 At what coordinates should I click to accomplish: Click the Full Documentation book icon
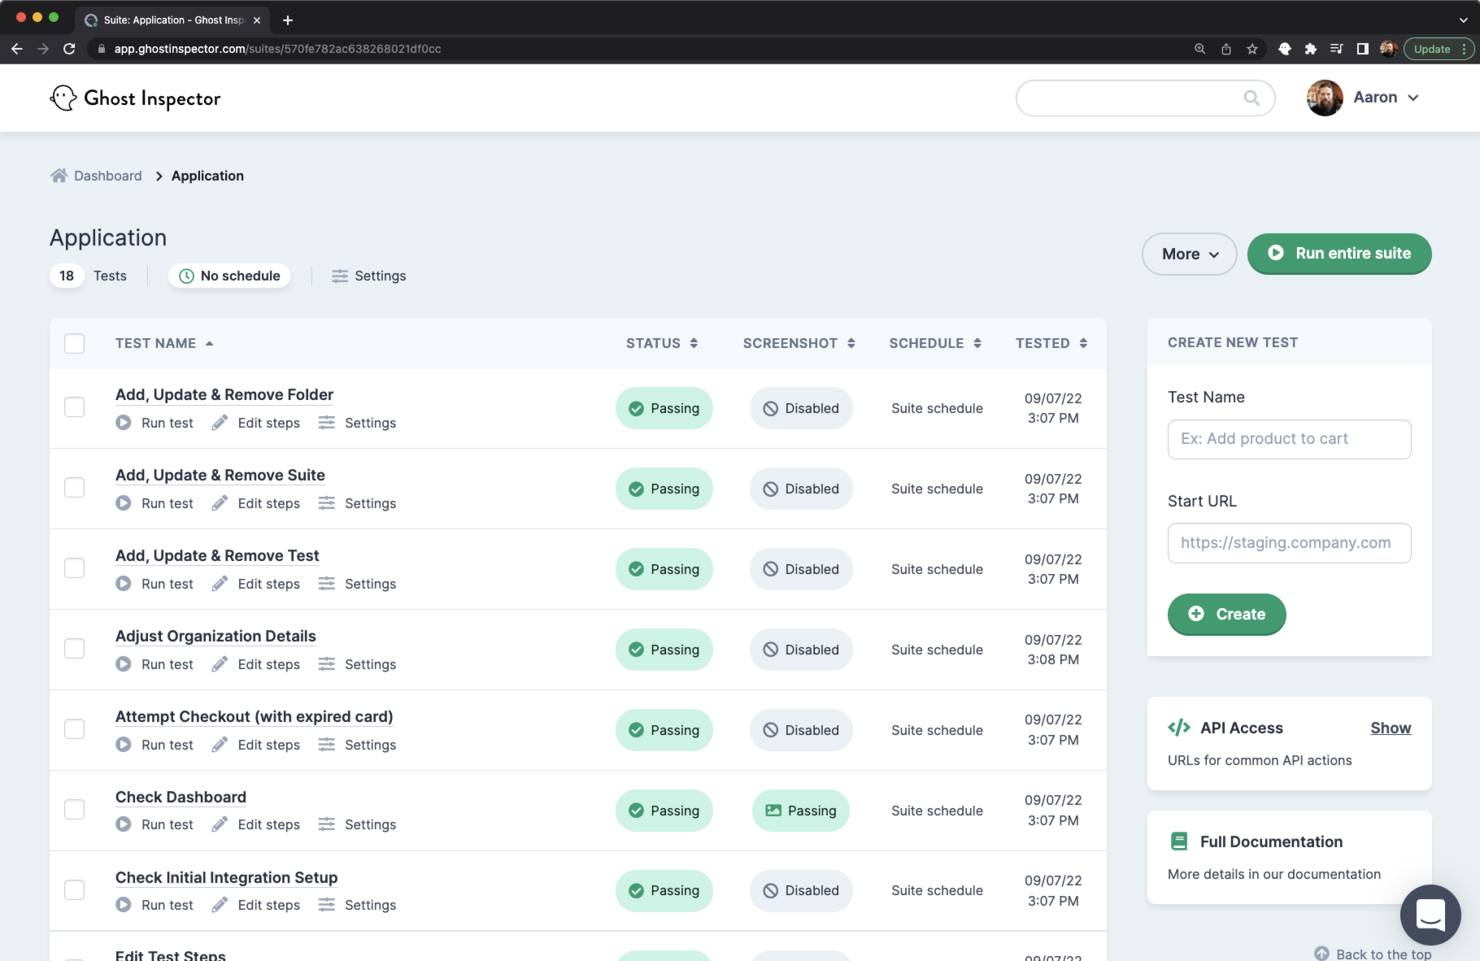pyautogui.click(x=1179, y=842)
